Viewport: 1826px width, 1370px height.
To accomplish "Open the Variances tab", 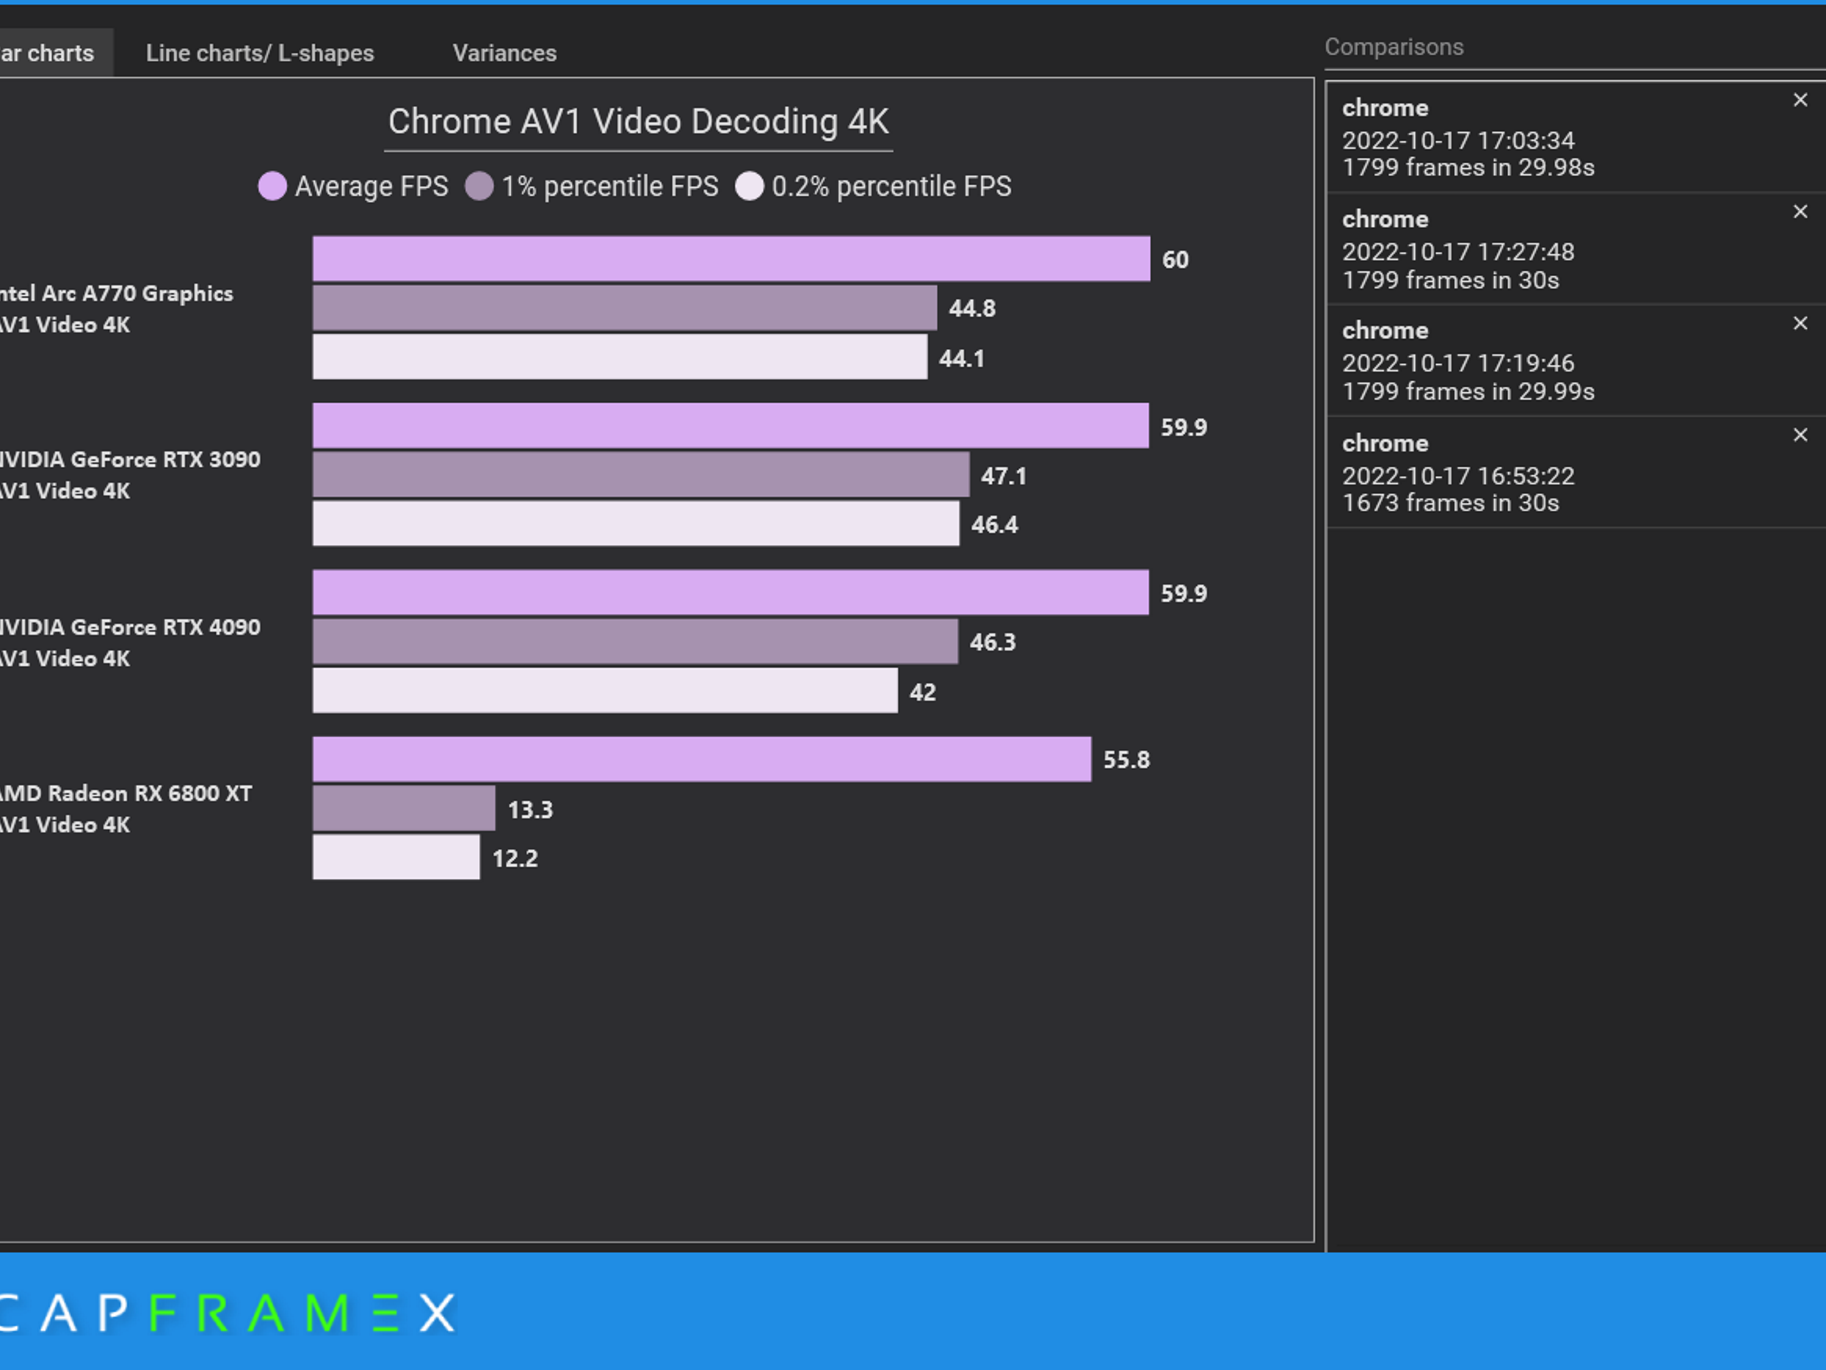I will pos(505,53).
